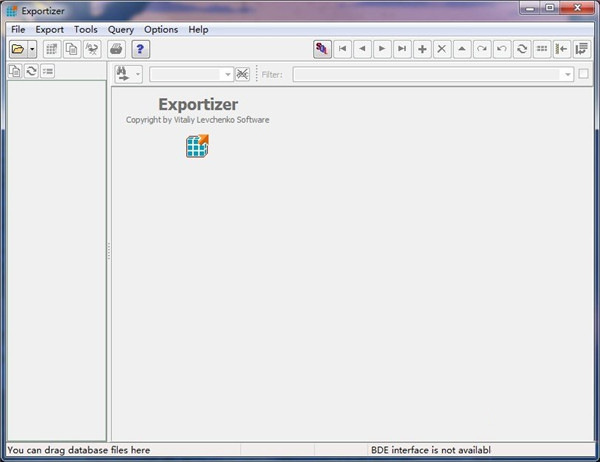Click the plus insert record icon
This screenshot has width=600, height=462.
422,49
